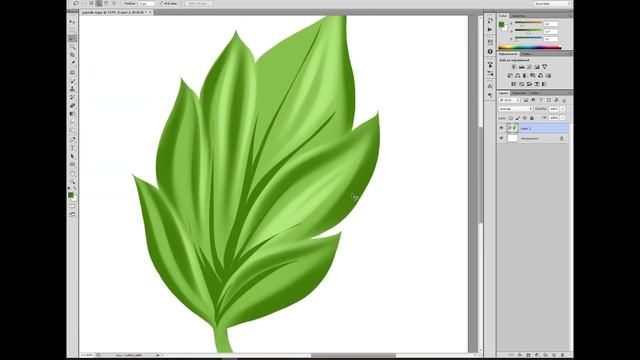
Task: Add a Curves adjustment
Action: pyautogui.click(x=529, y=67)
